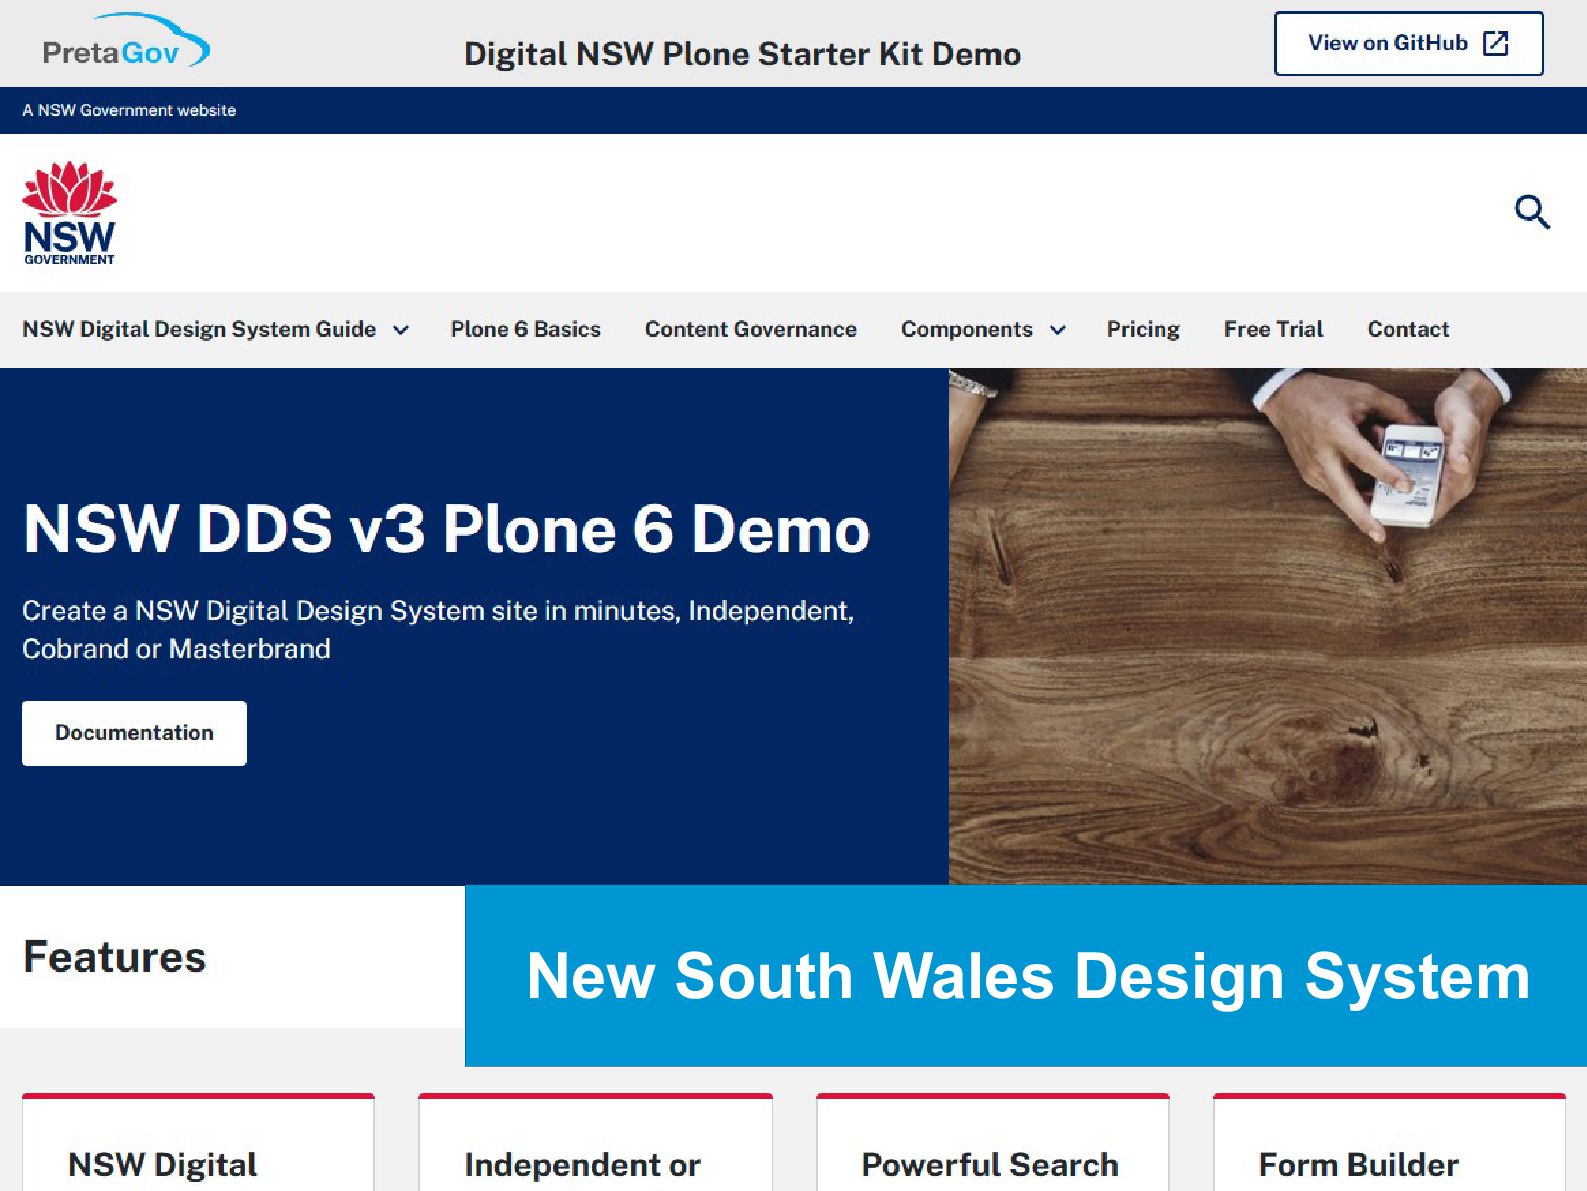
Task: Click A NSW Government website banner text
Action: (x=129, y=110)
